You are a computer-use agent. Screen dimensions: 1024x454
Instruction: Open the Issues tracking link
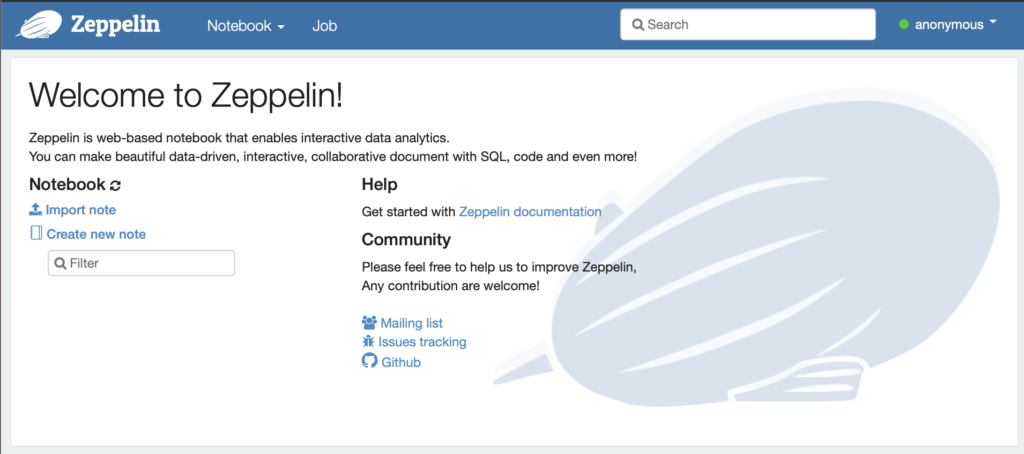pos(422,342)
